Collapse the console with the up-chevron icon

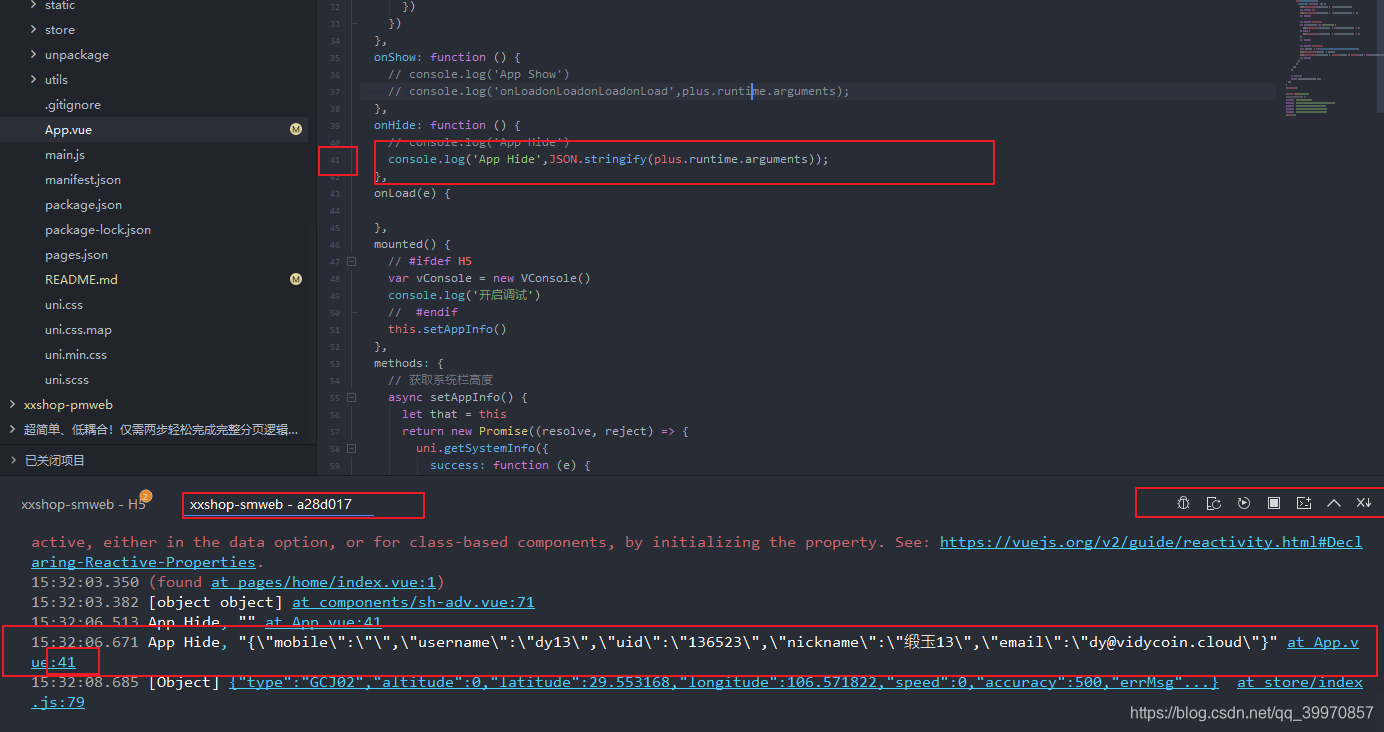tap(1334, 503)
